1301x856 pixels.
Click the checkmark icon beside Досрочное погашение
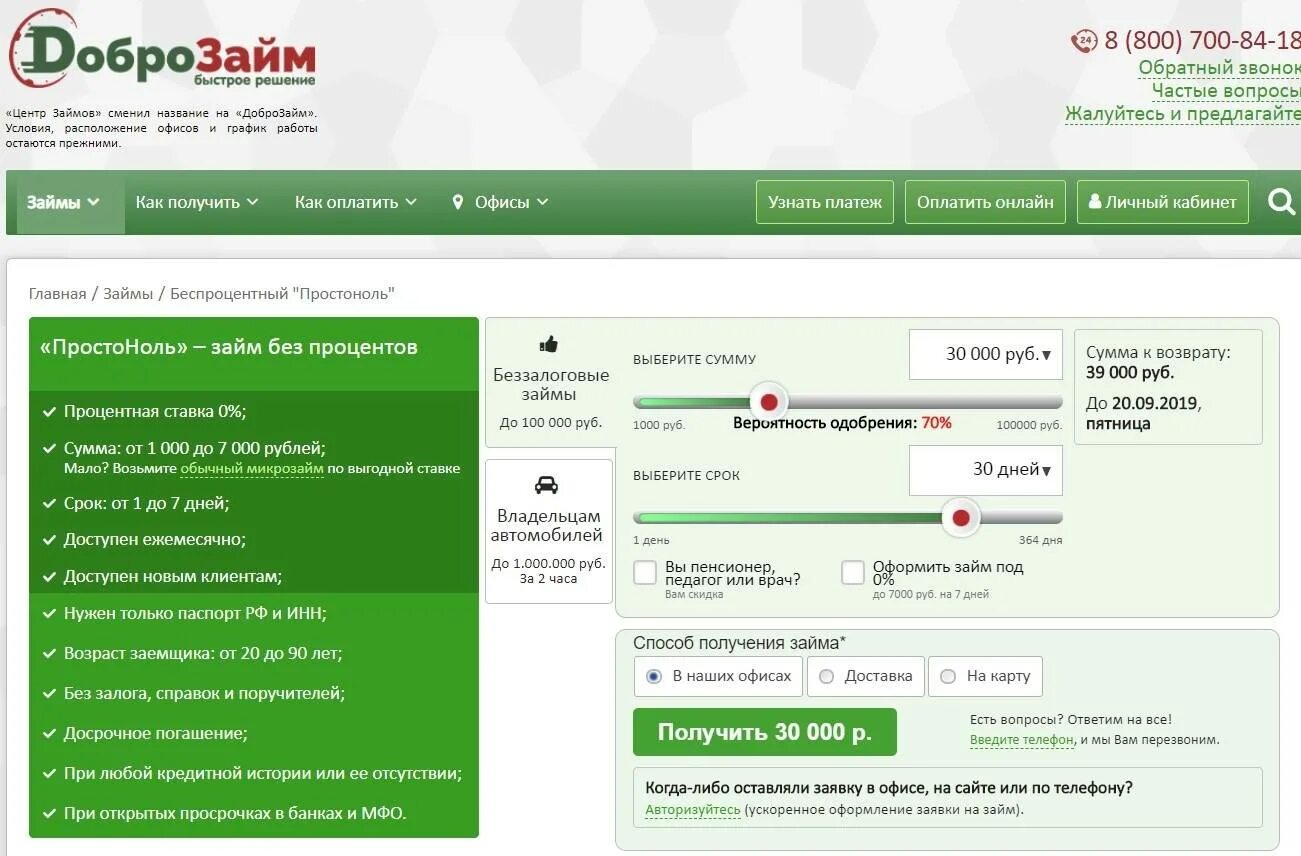[x=48, y=734]
